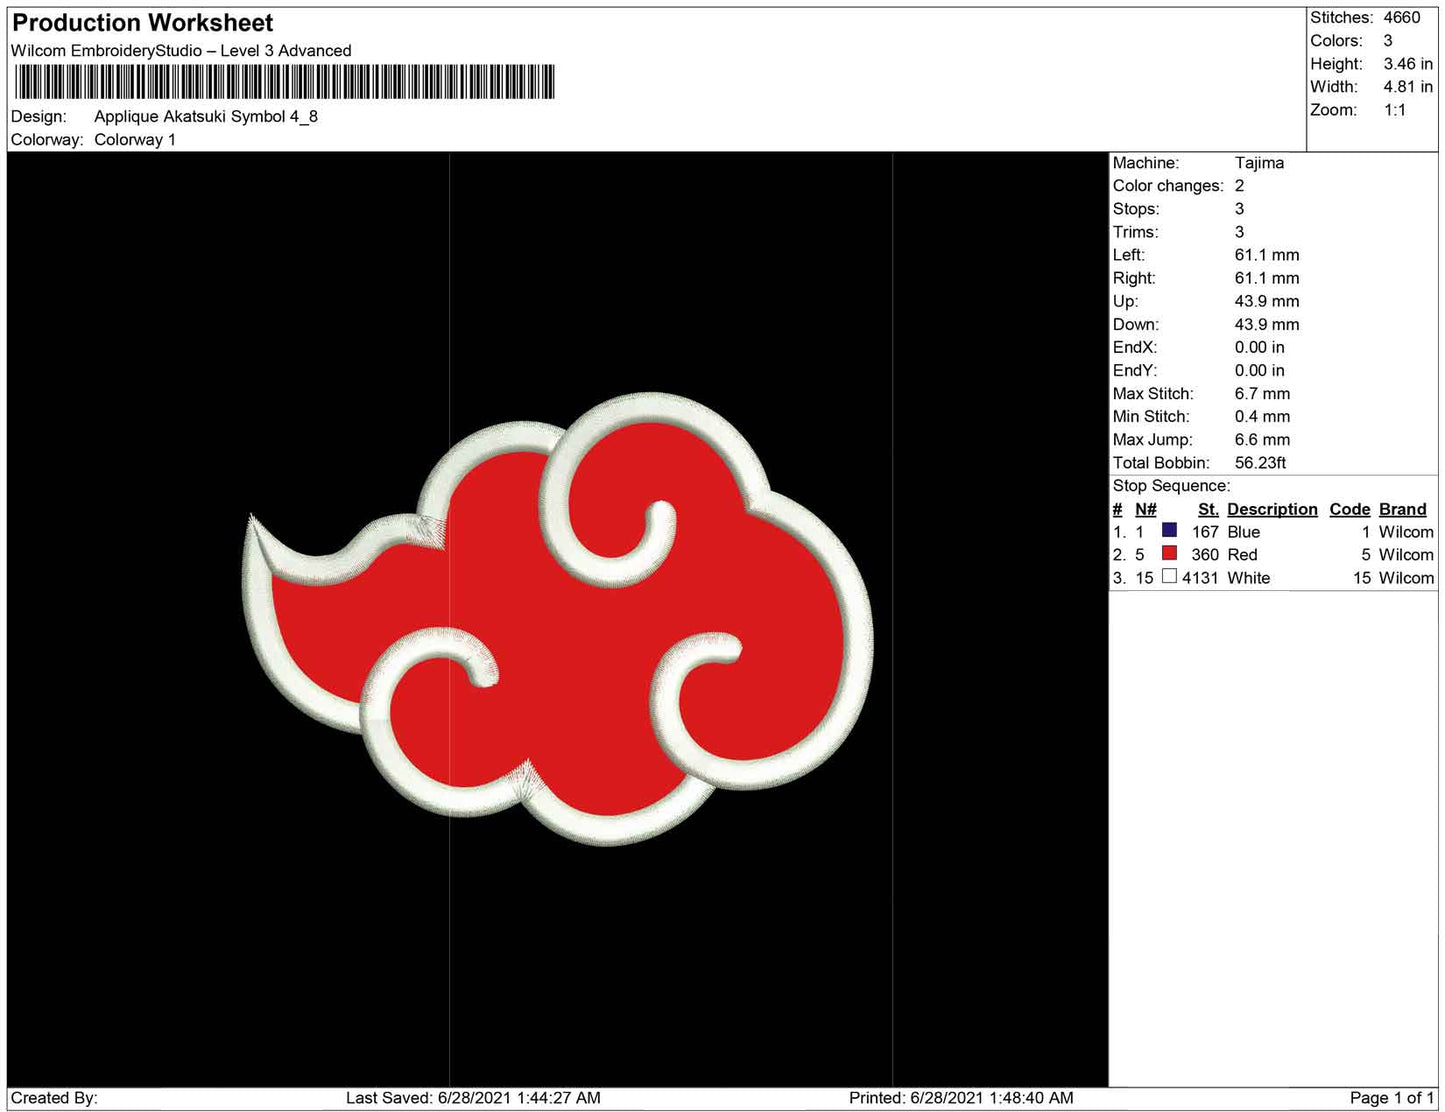
Task: Select the "Last Saved" timestamp in footer
Action: (473, 1098)
